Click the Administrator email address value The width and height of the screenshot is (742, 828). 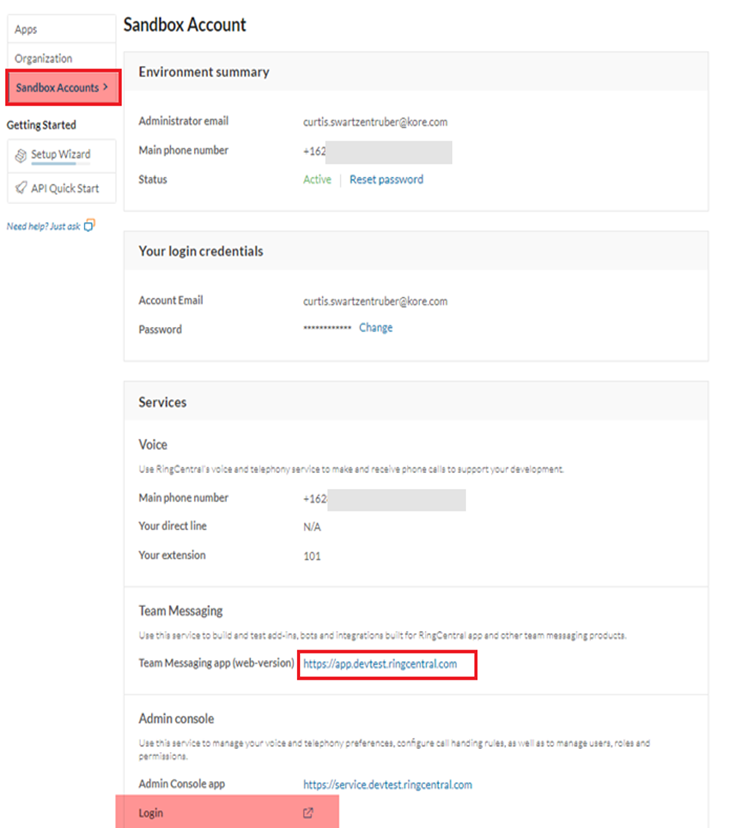pyautogui.click(x=375, y=122)
